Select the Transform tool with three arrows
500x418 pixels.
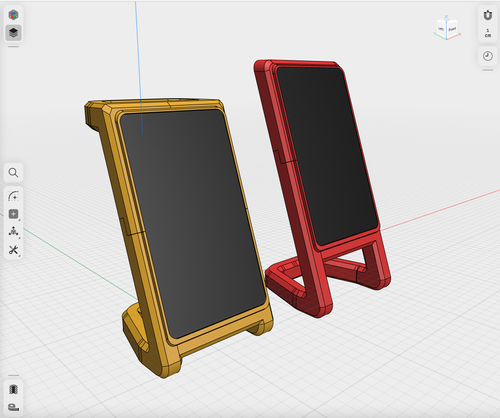(x=13, y=232)
